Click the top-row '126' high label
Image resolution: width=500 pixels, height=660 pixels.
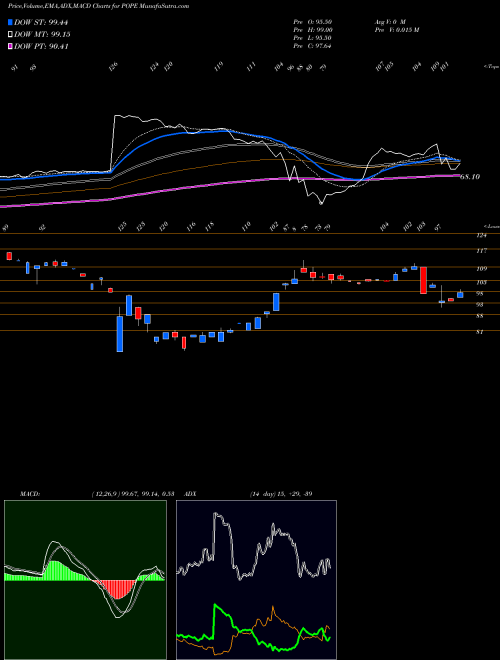[113, 67]
